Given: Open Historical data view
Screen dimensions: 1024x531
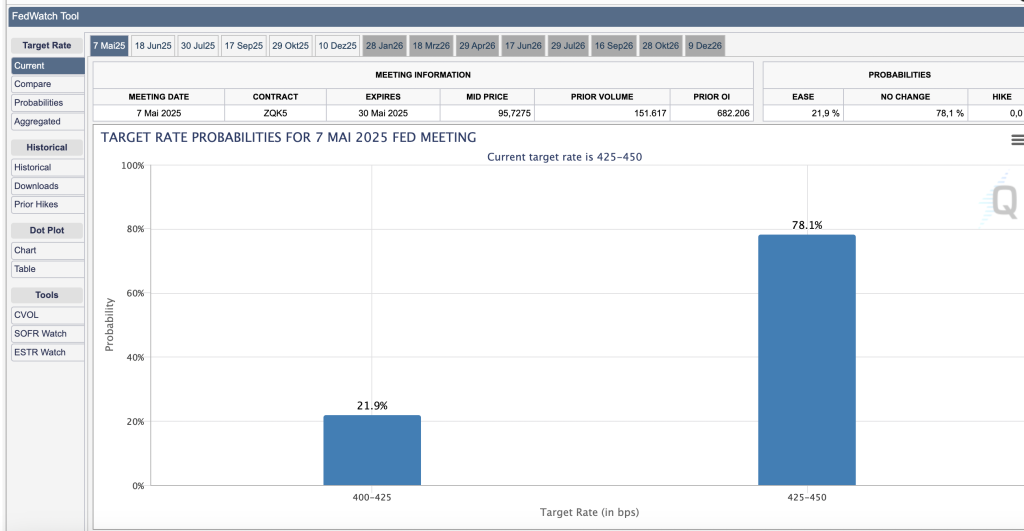Looking at the screenshot, I should (47, 168).
